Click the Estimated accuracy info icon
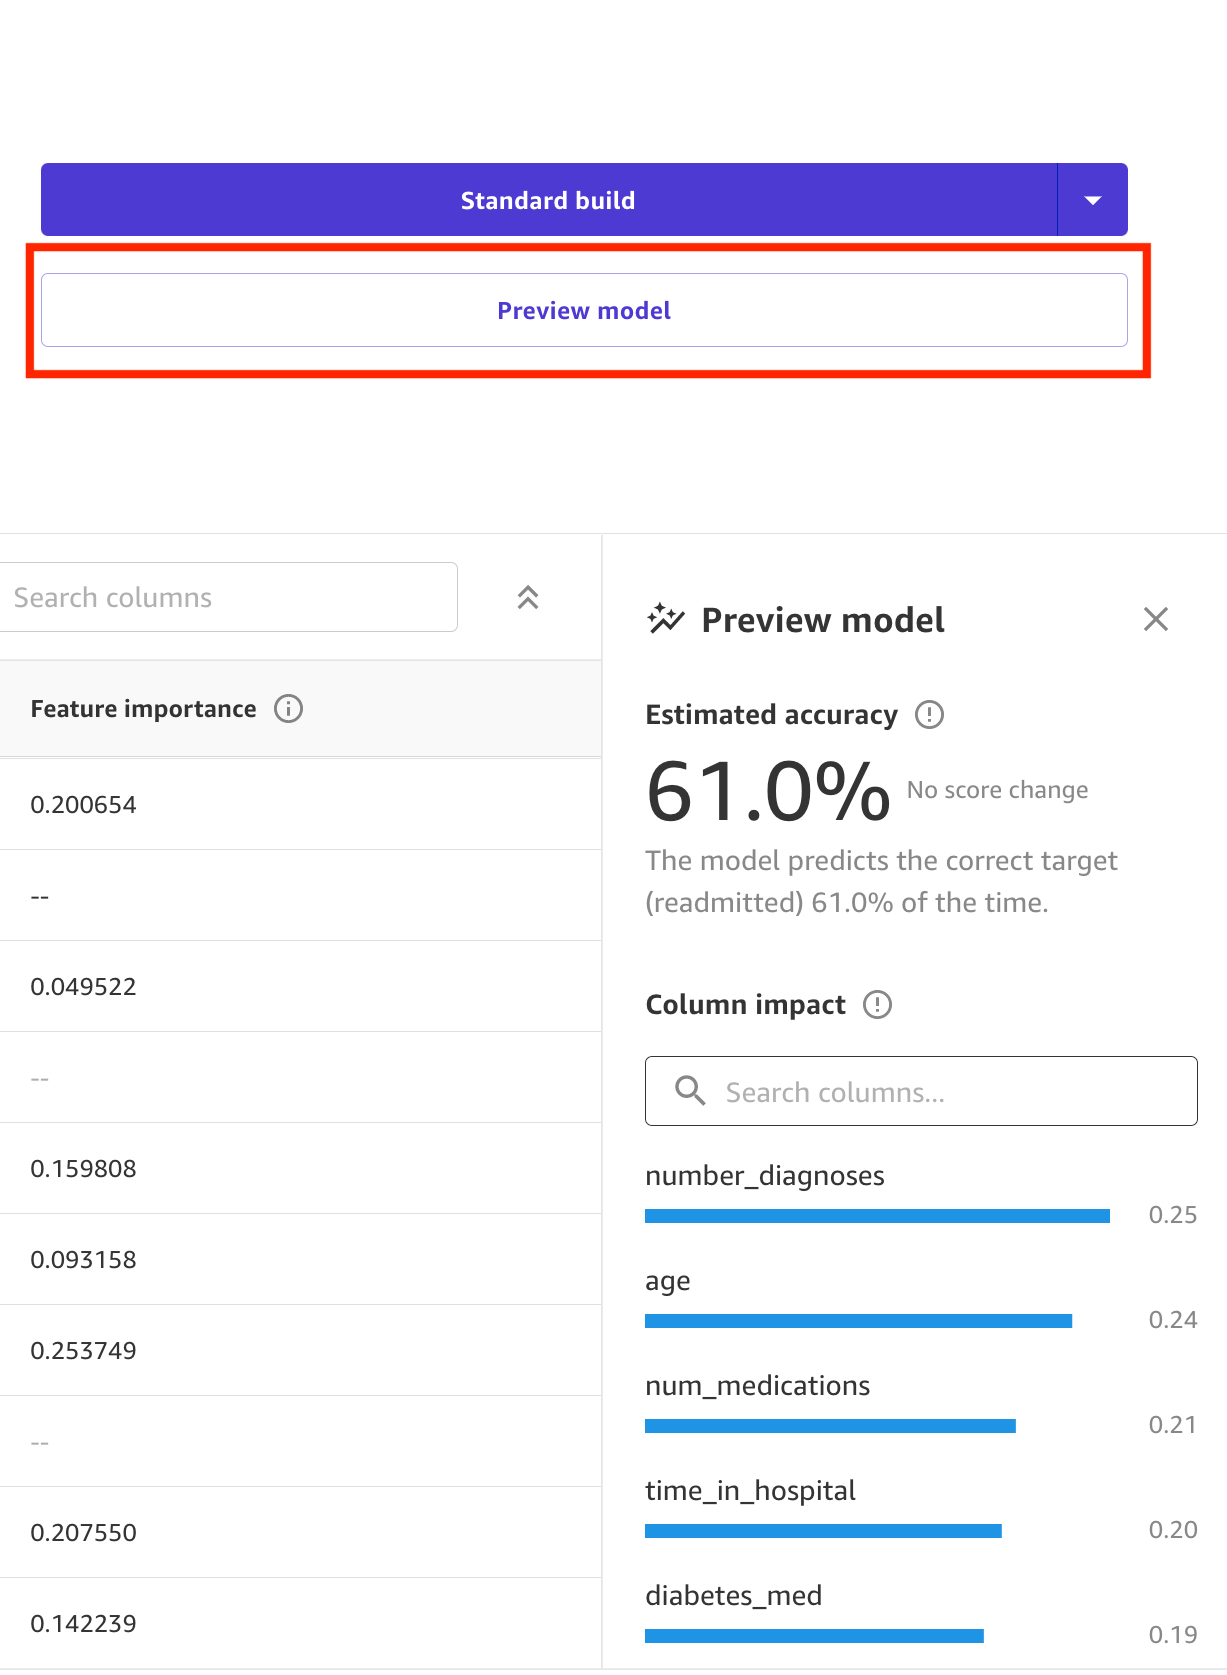 929,715
